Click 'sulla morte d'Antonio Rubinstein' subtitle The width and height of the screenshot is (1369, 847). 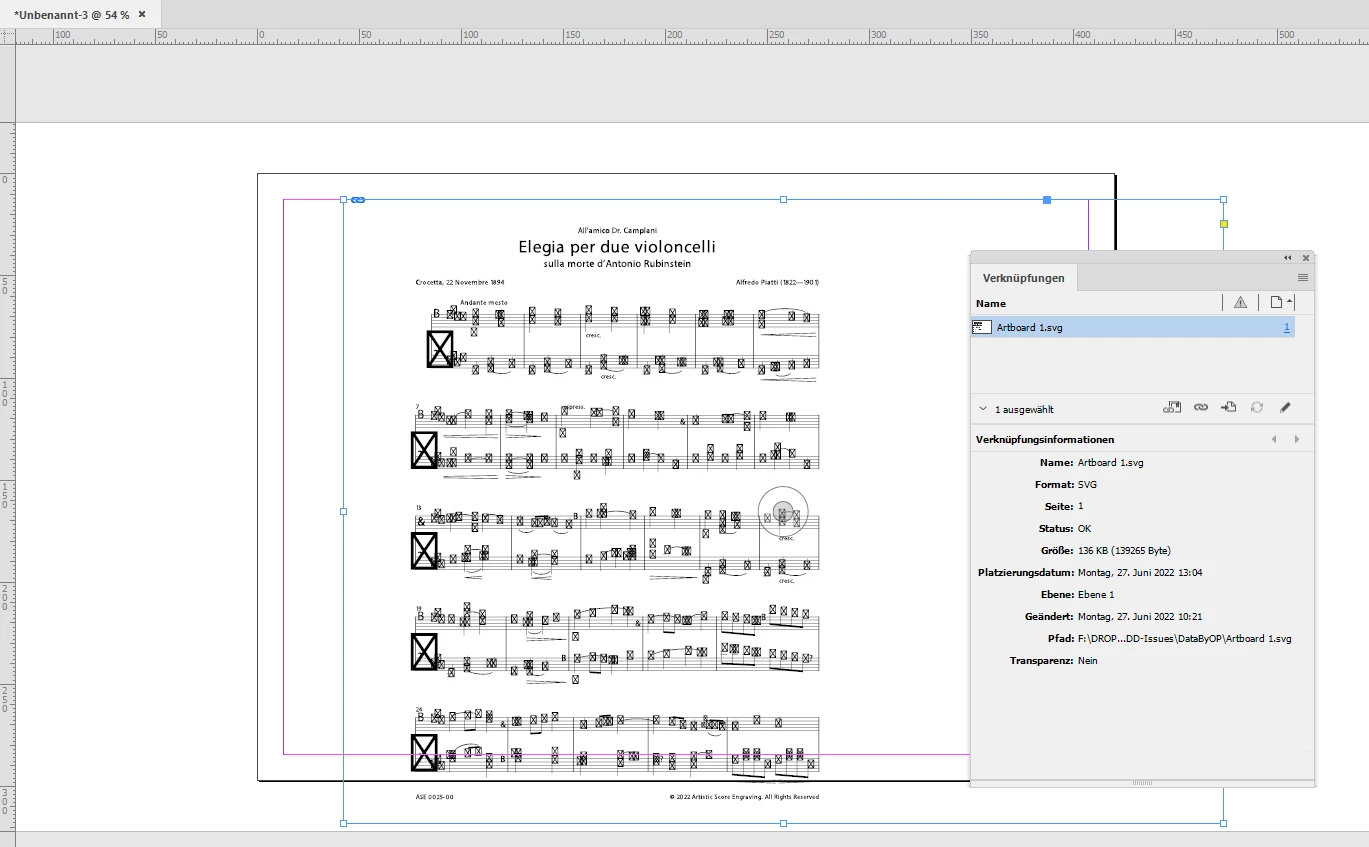coord(617,264)
